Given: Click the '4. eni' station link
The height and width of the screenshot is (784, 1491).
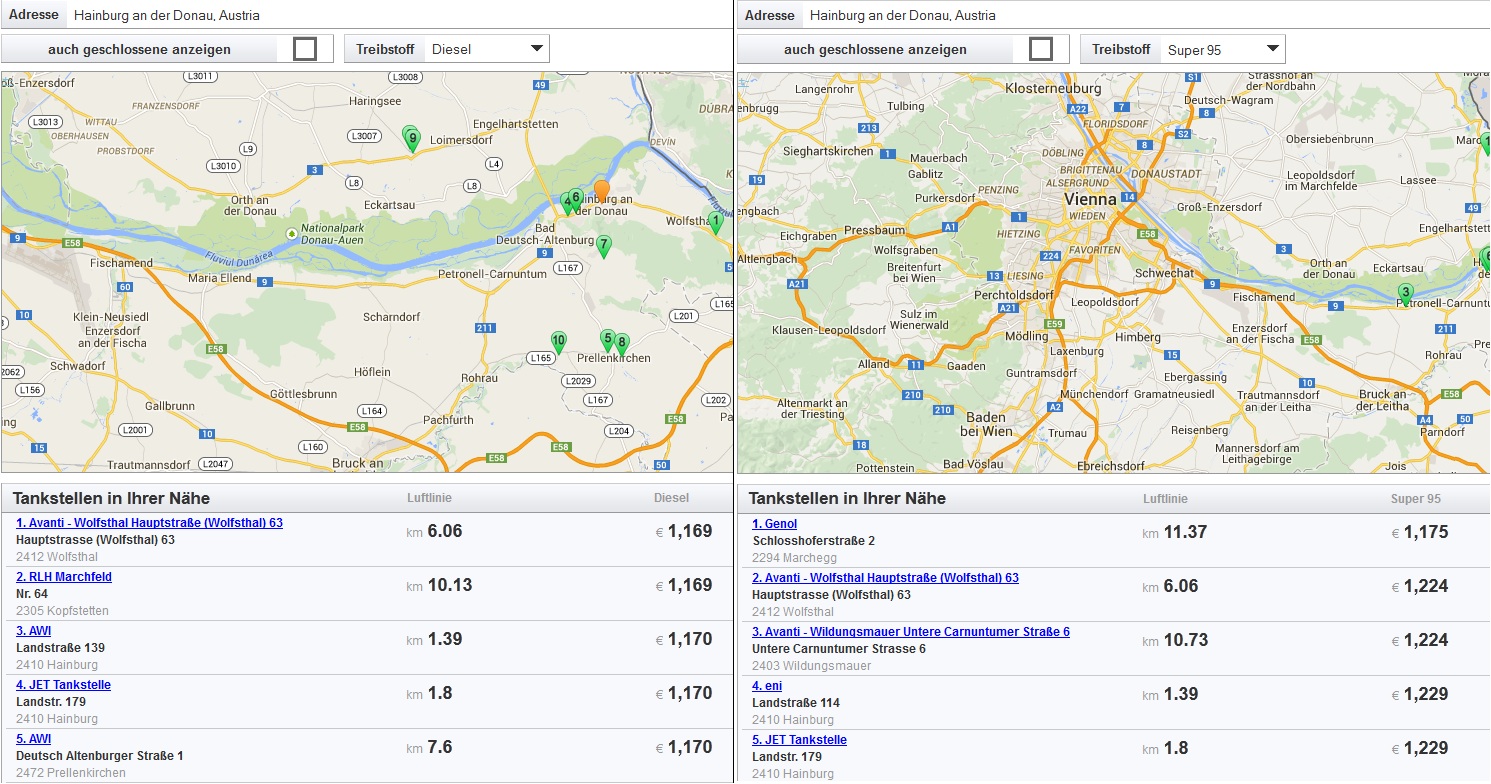Looking at the screenshot, I should tap(767, 686).
